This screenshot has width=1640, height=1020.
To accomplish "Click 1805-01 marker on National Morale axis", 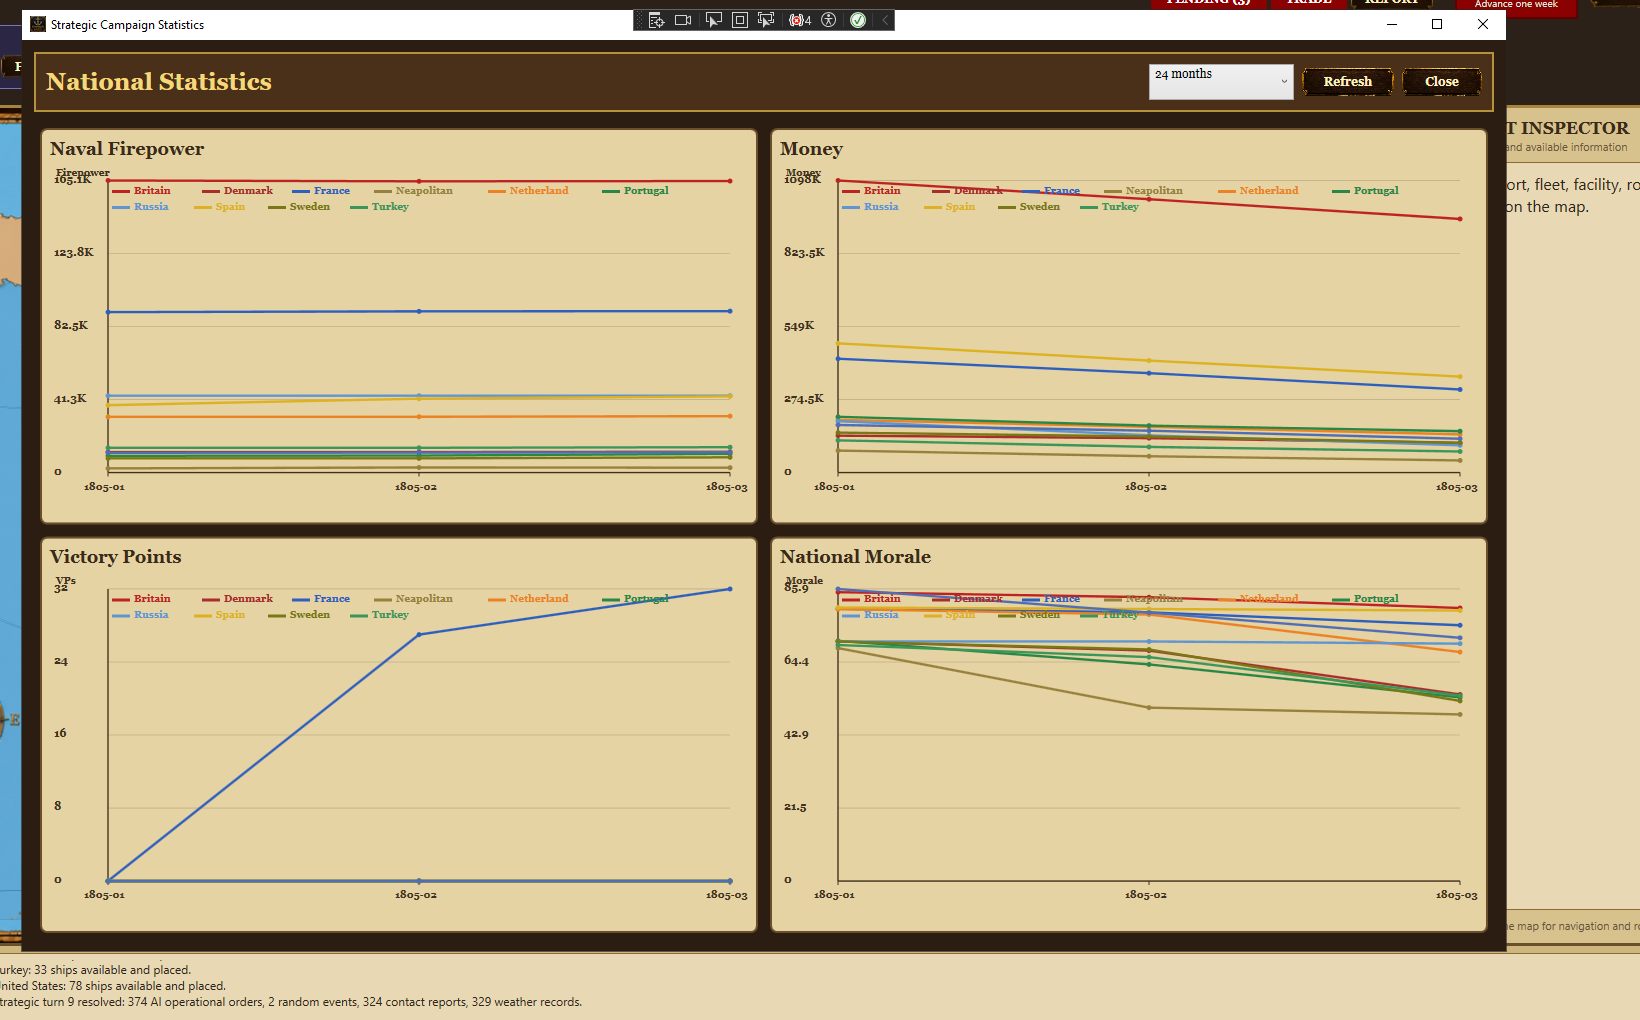I will [834, 895].
